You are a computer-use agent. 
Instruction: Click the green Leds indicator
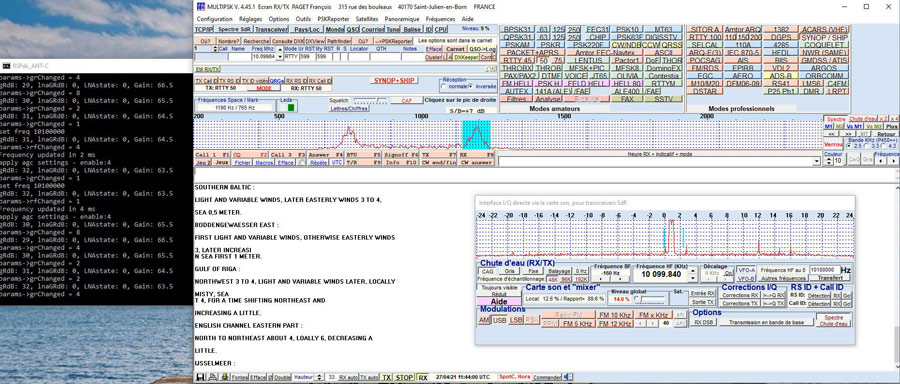tap(291, 107)
